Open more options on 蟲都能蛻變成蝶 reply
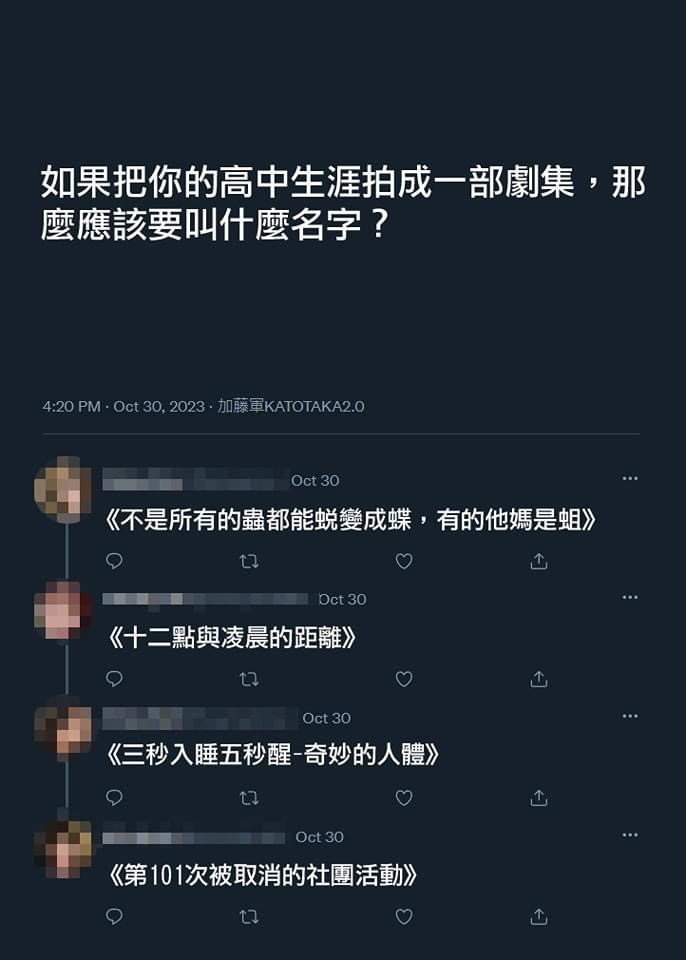 tap(630, 478)
